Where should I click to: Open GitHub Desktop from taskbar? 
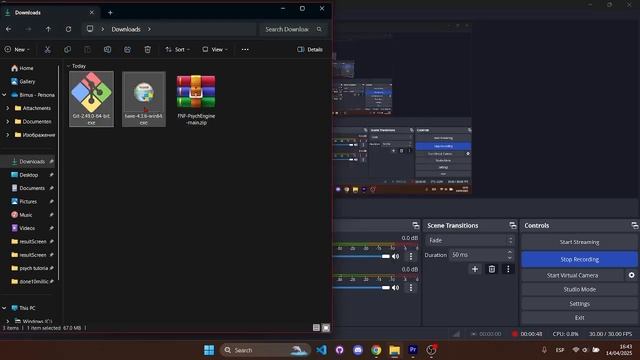click(340, 350)
